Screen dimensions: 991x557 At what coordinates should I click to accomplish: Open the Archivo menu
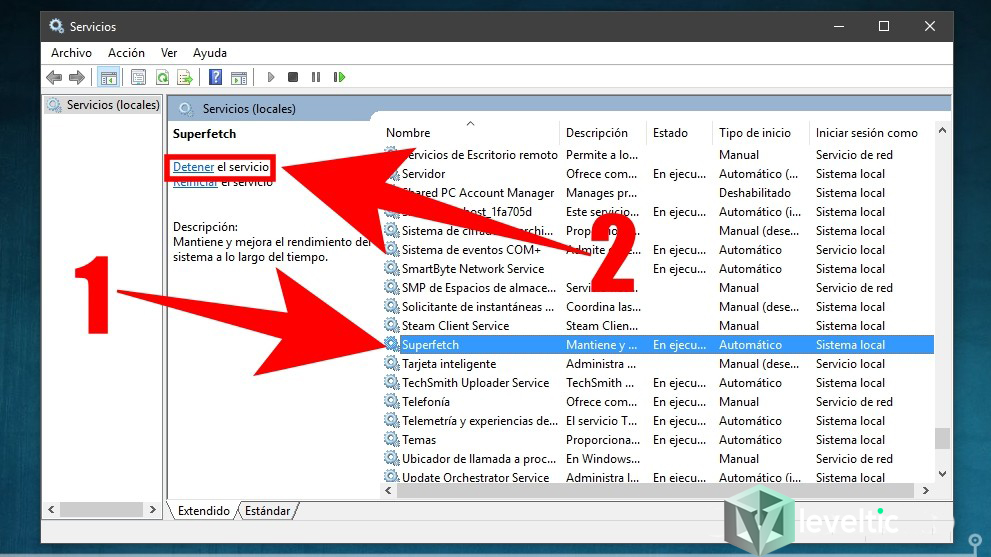[71, 53]
